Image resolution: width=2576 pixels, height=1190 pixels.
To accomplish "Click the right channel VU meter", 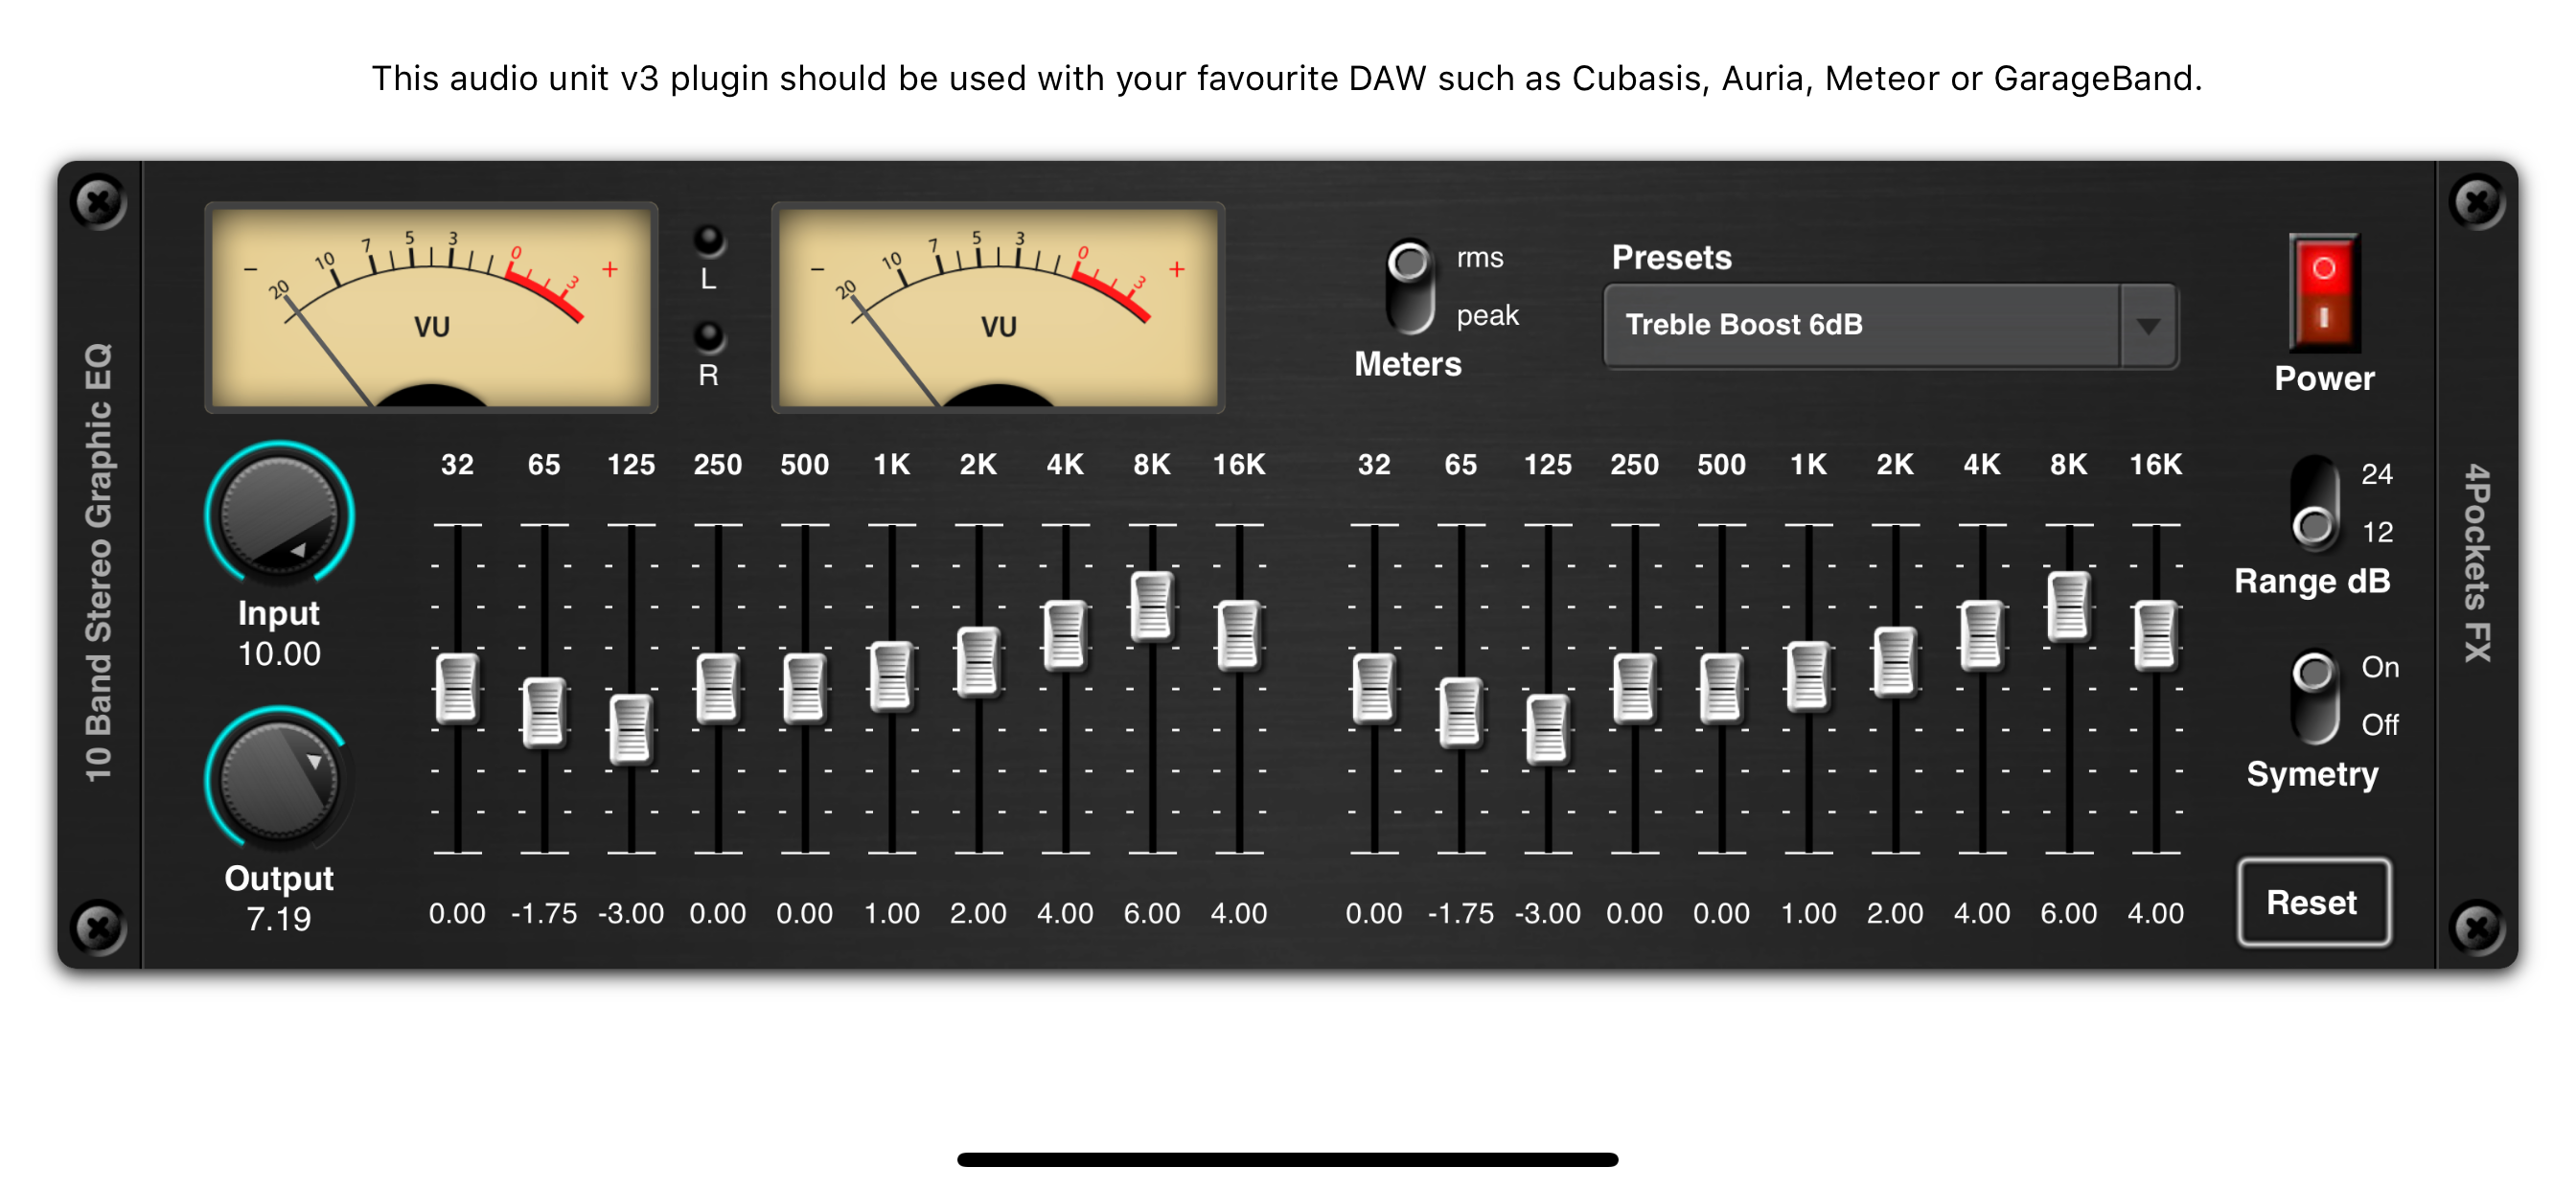I will pos(1000,305).
